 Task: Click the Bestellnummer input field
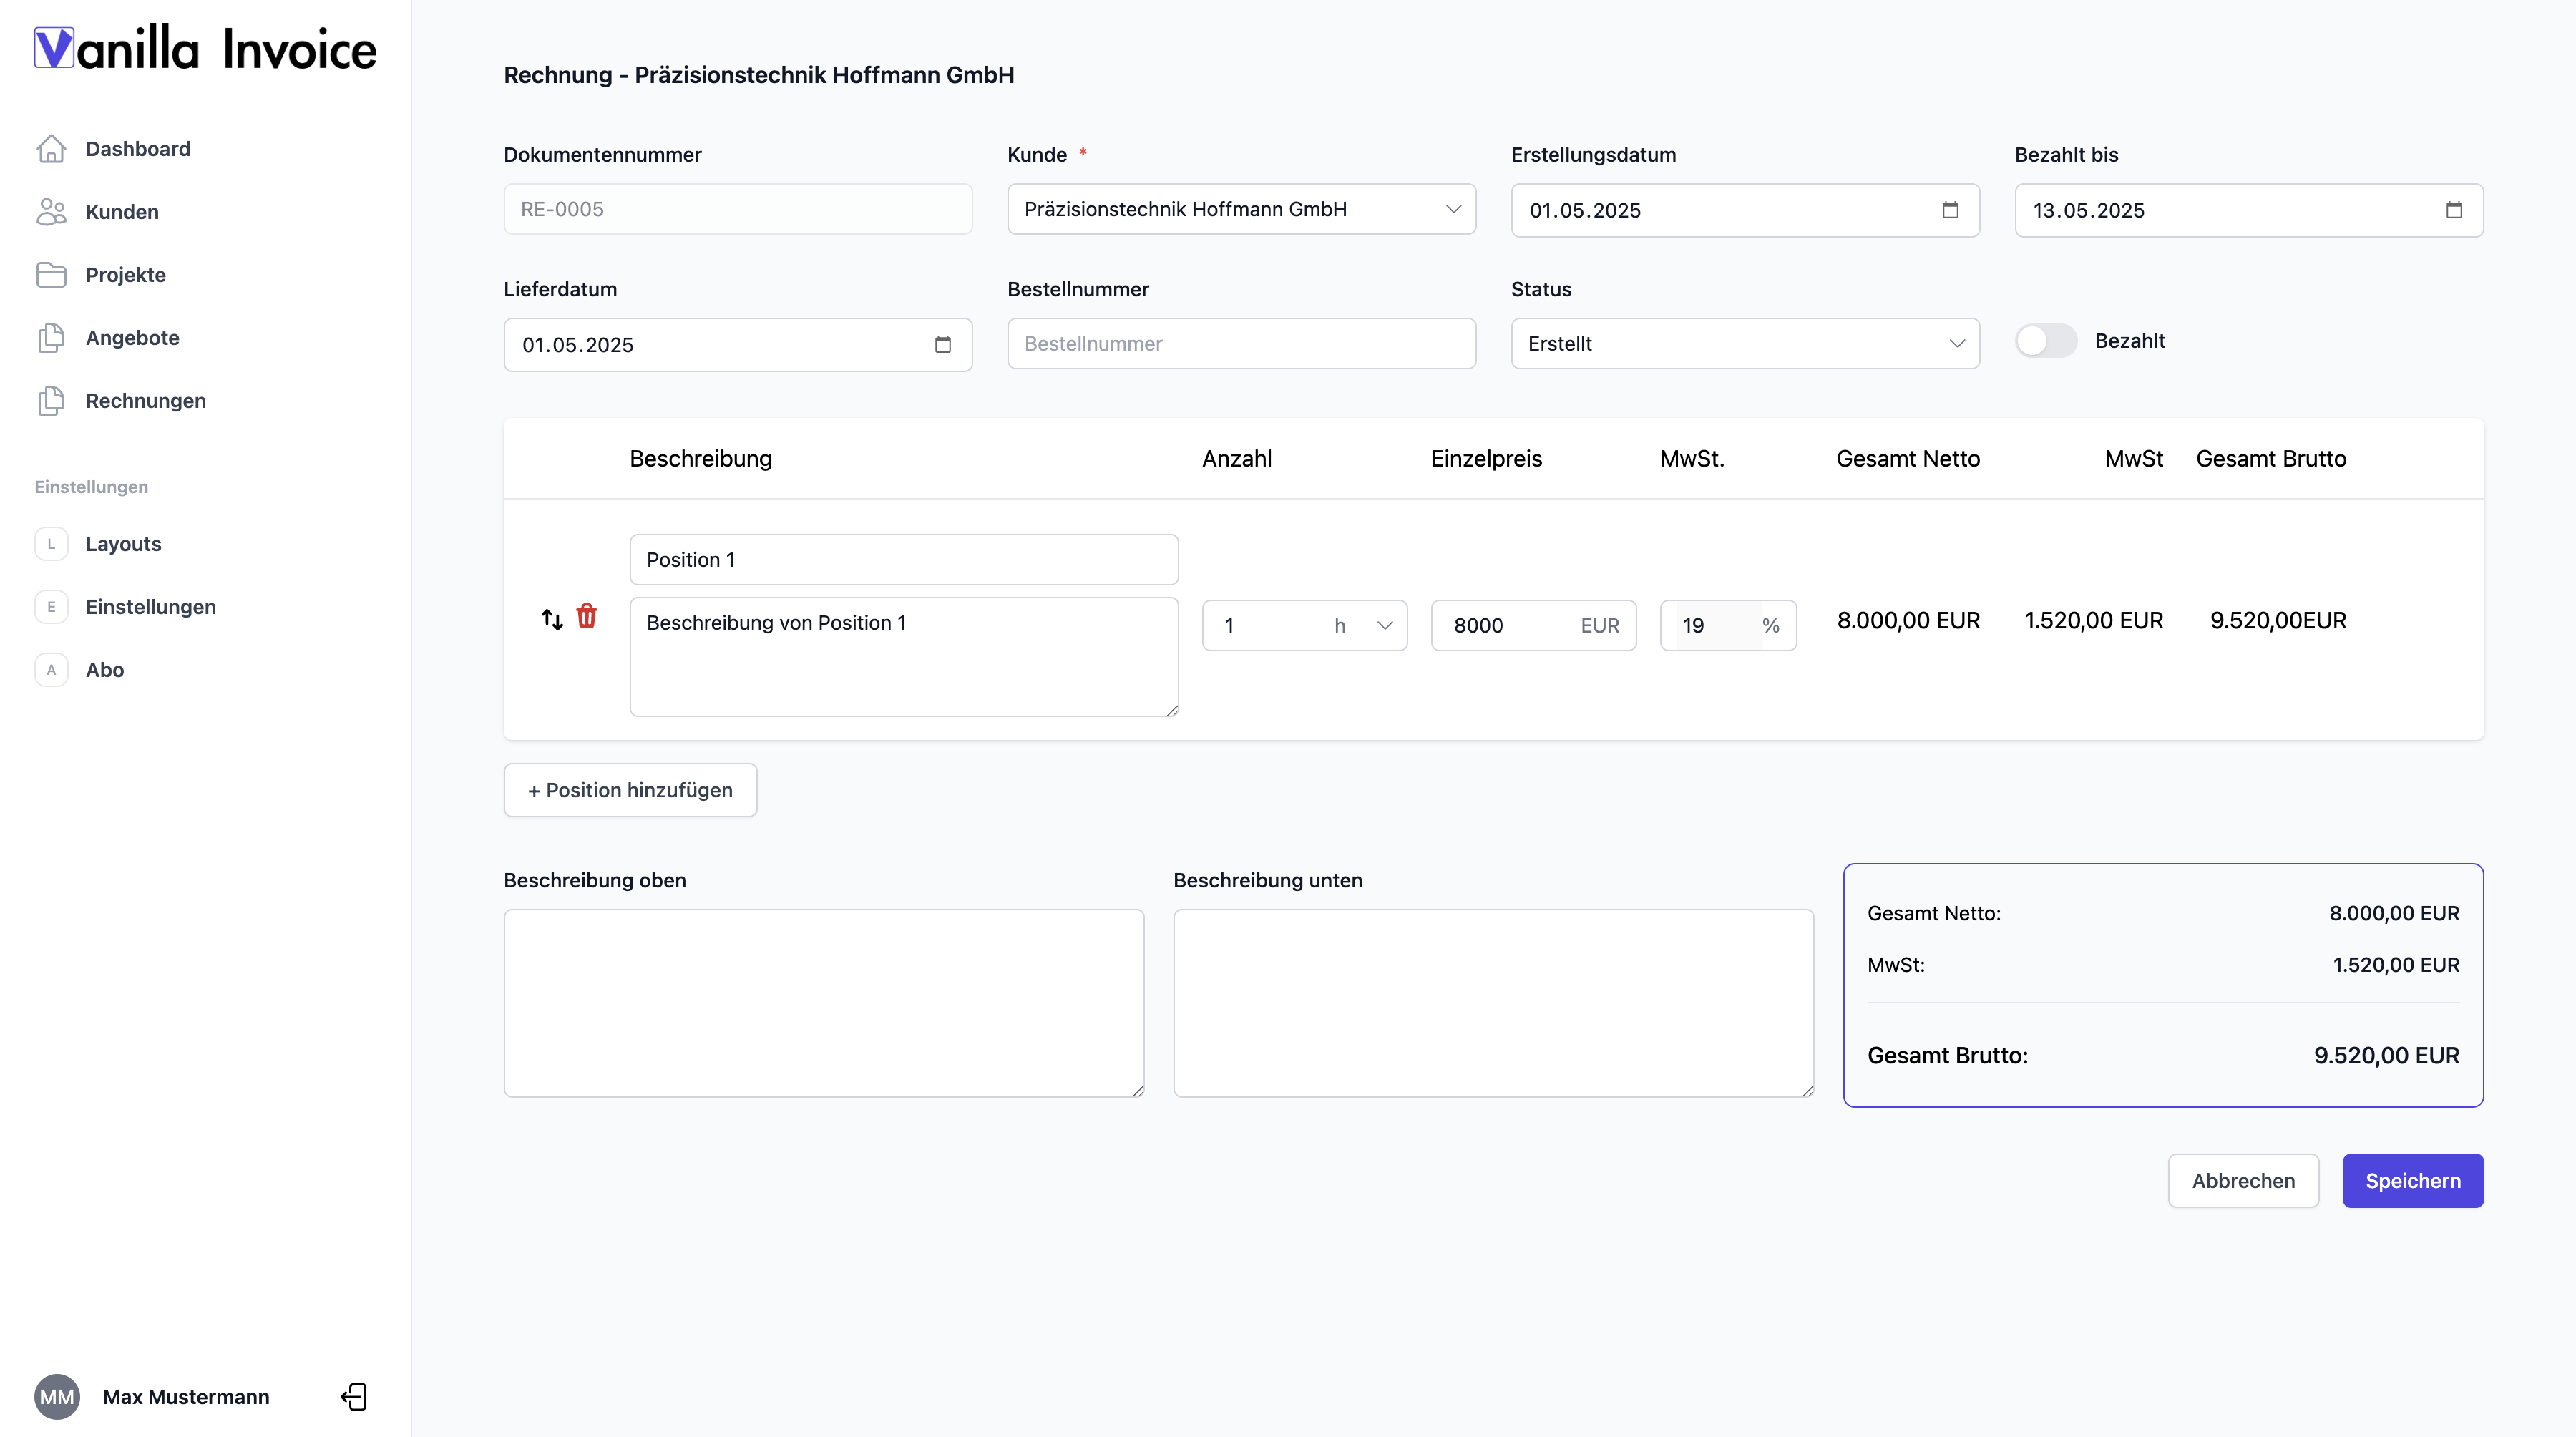coord(1241,344)
